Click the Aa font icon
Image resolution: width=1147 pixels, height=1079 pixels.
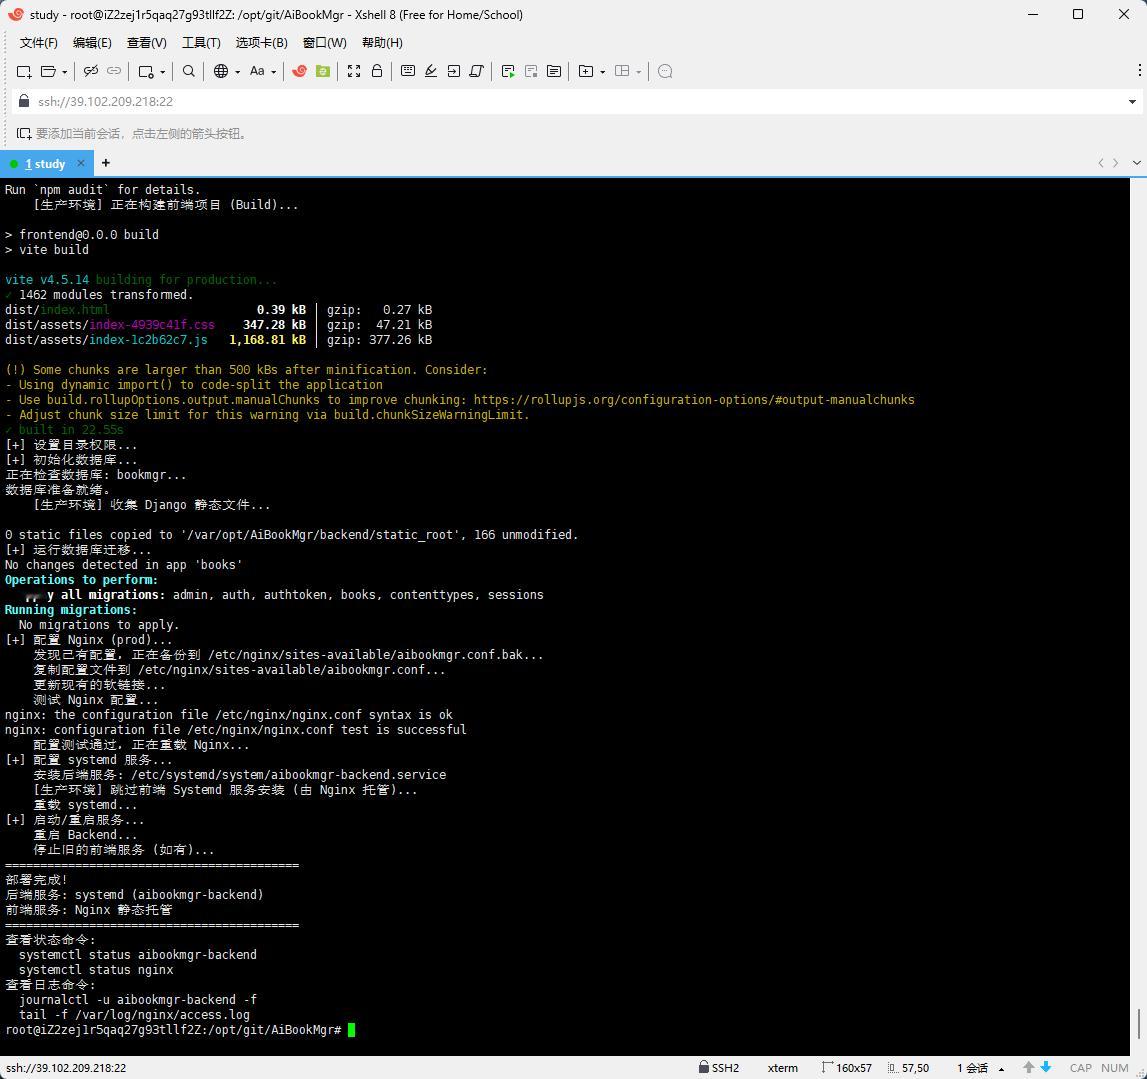pyautogui.click(x=257, y=71)
